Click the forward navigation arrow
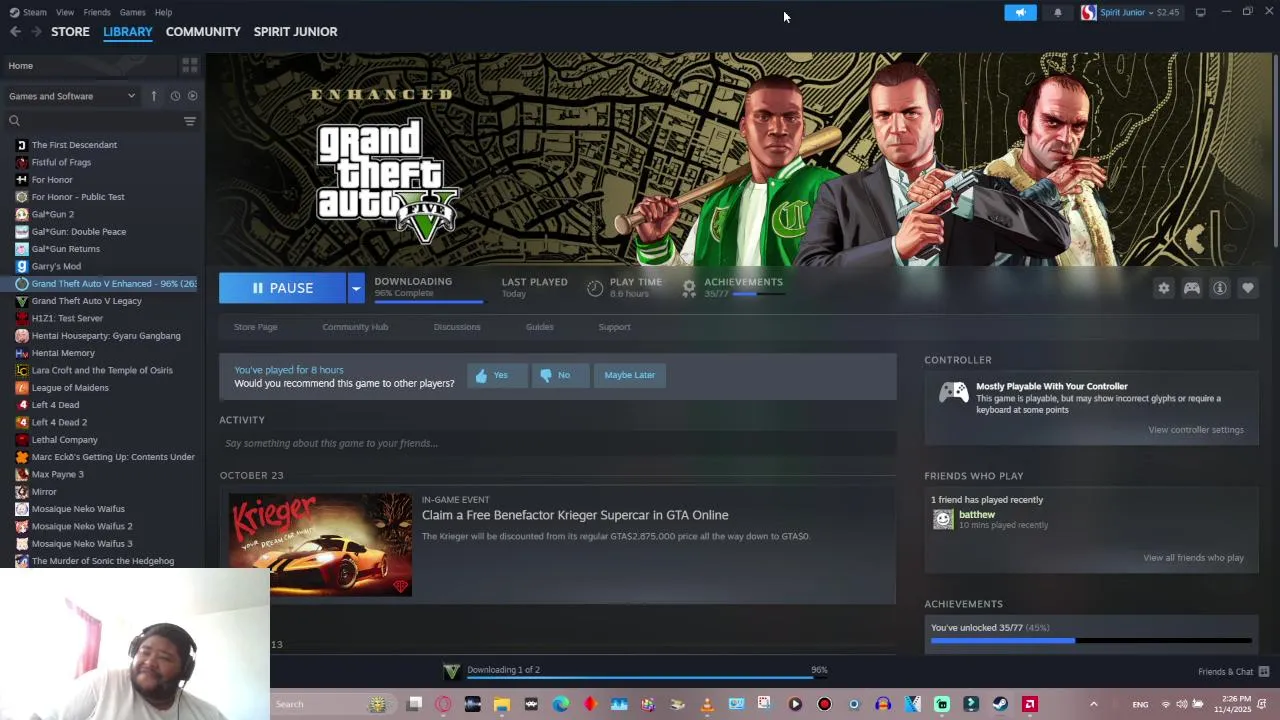This screenshot has height=720, width=1280. point(36,32)
